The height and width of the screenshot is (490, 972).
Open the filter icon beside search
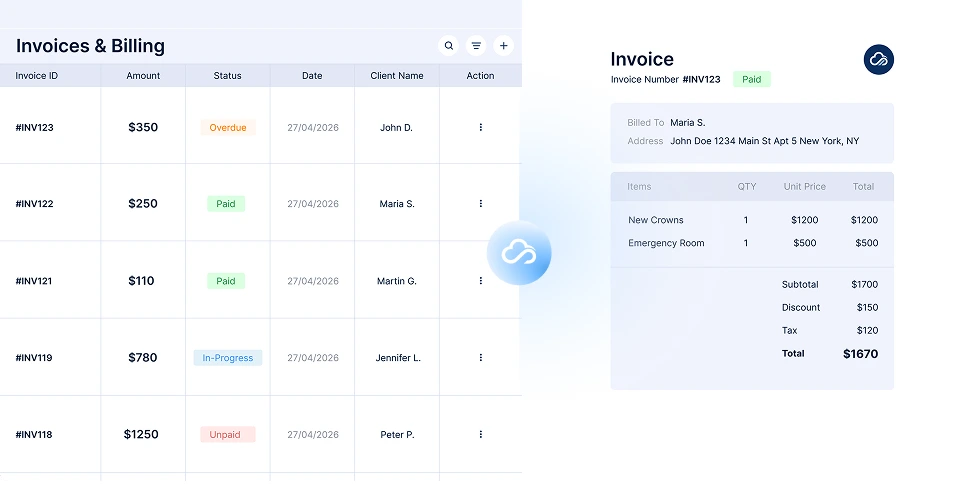click(476, 45)
